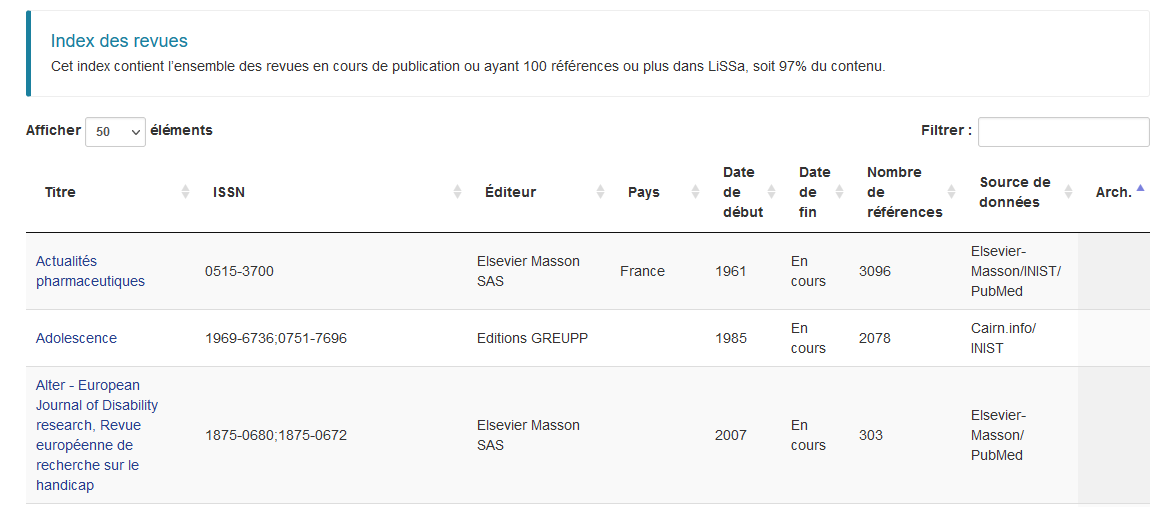This screenshot has height=507, width=1171.
Task: Click the Index des revues heading
Action: [119, 41]
